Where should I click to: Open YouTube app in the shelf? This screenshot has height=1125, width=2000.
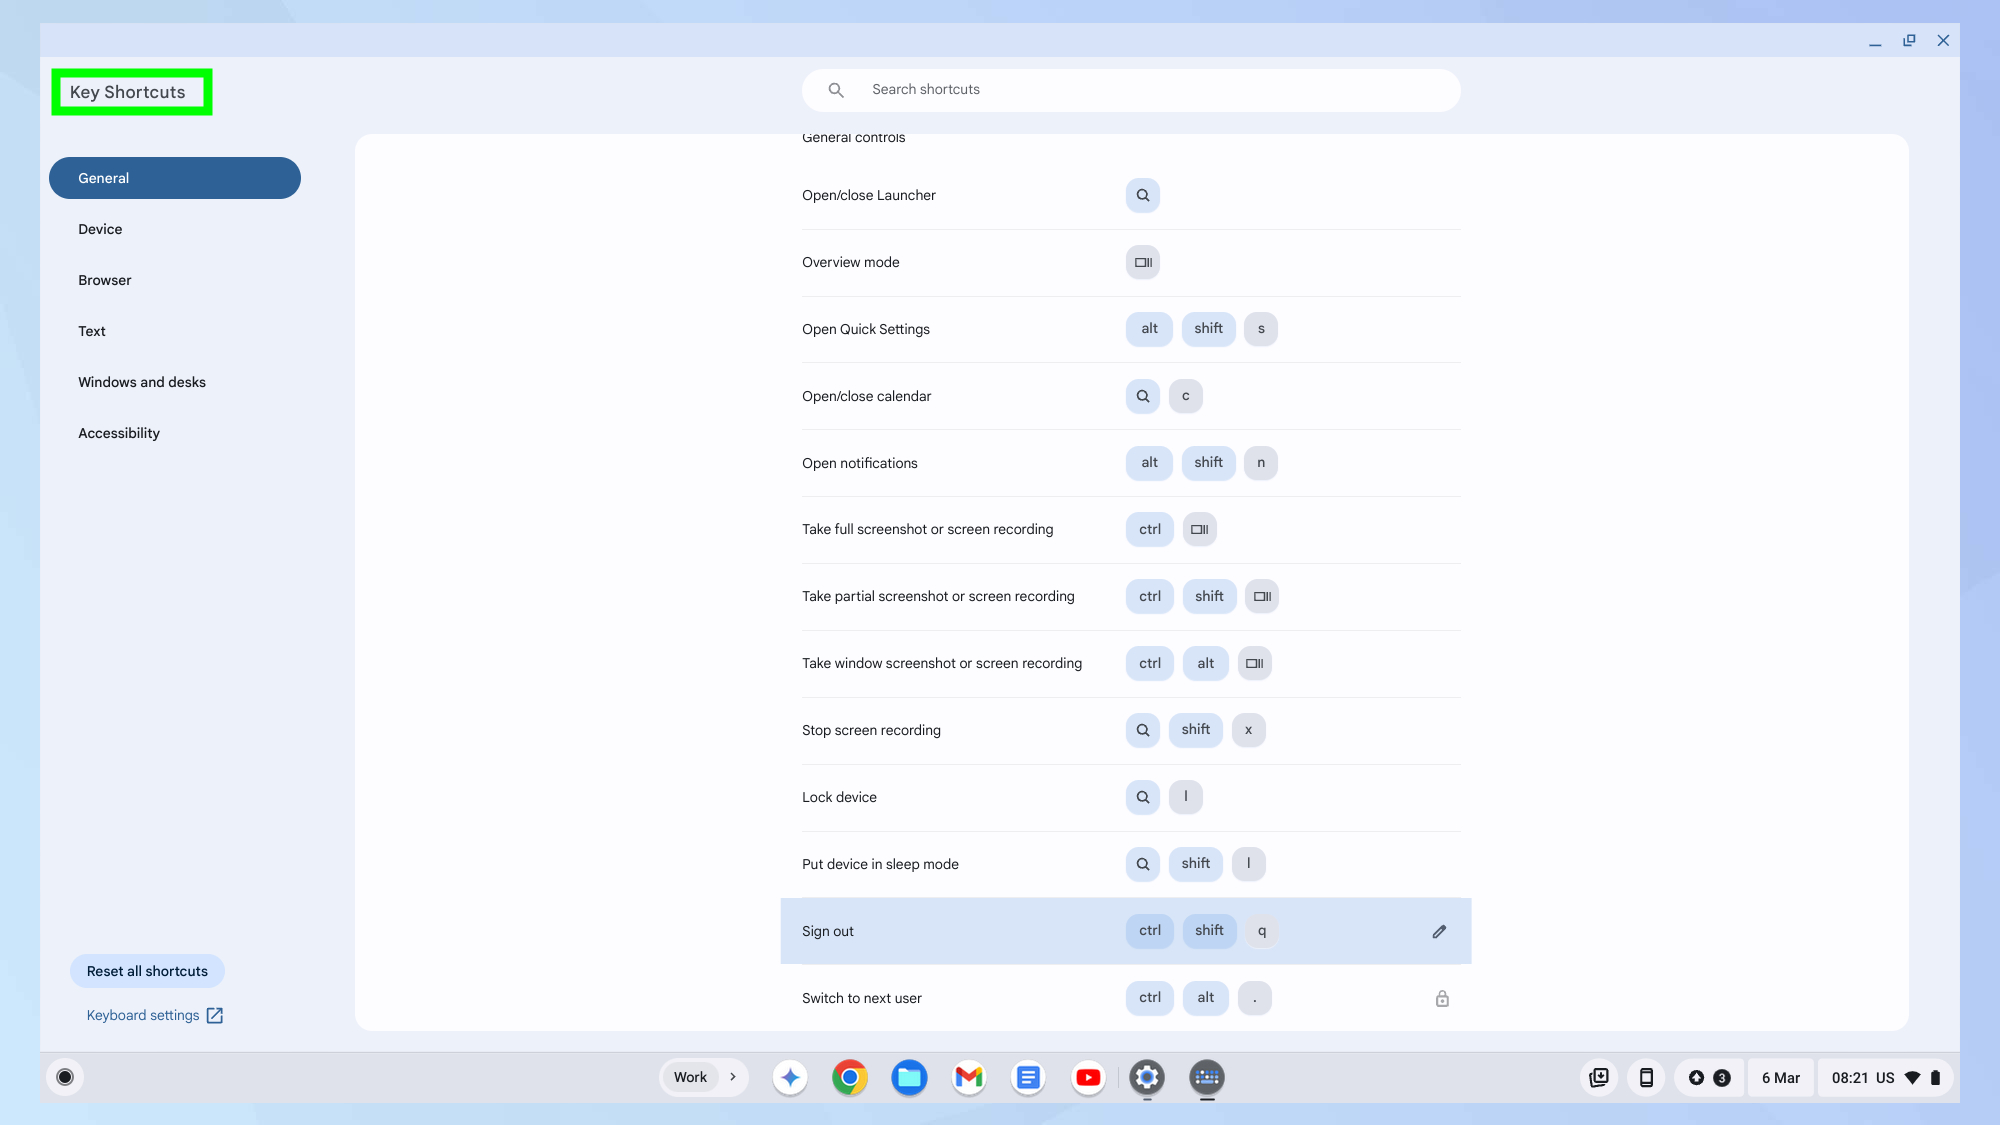(x=1088, y=1077)
